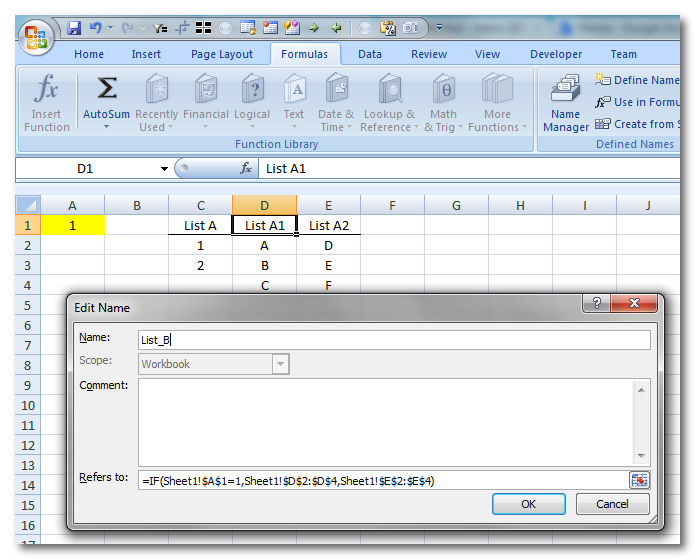
Task: Click the fx button beside the formula bar
Action: pyautogui.click(x=246, y=169)
